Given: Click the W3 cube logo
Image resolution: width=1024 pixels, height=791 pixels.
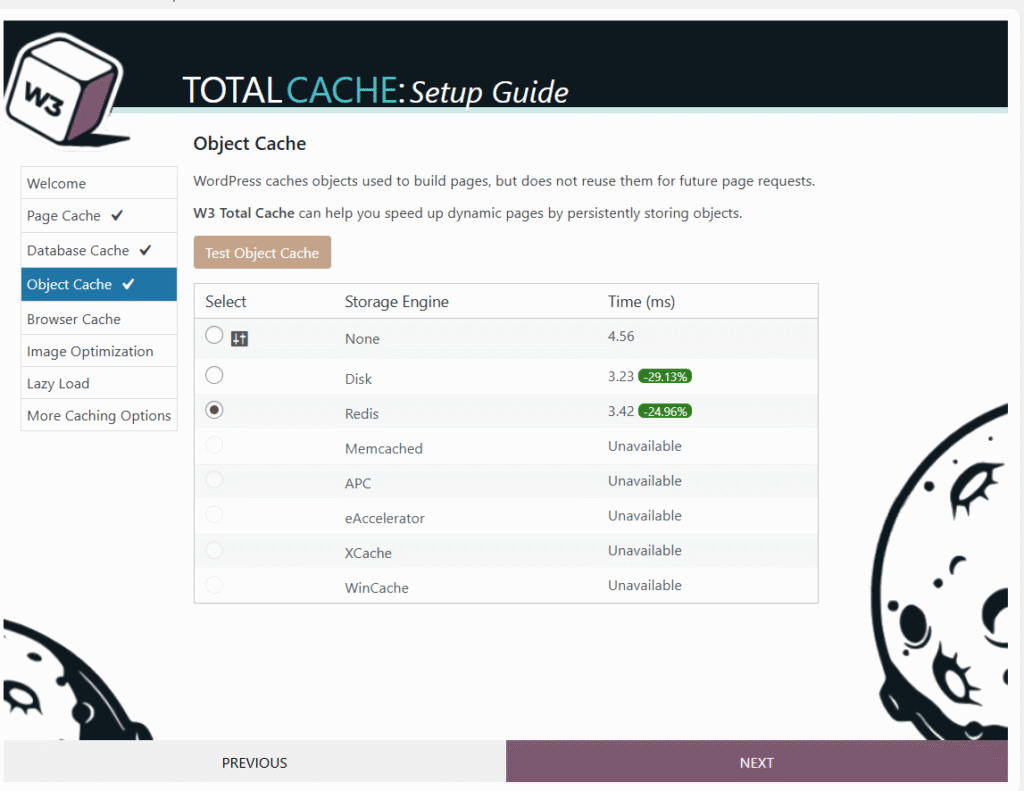Looking at the screenshot, I should (x=65, y=90).
